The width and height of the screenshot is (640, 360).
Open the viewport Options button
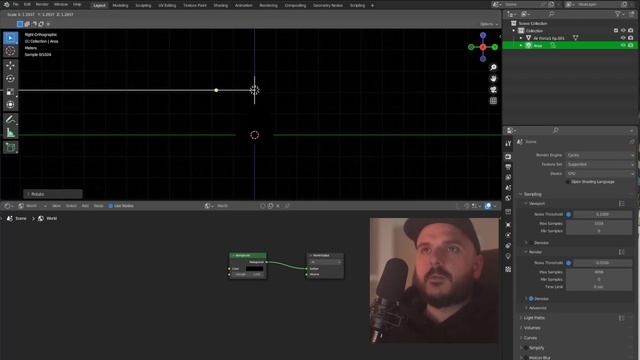(489, 24)
